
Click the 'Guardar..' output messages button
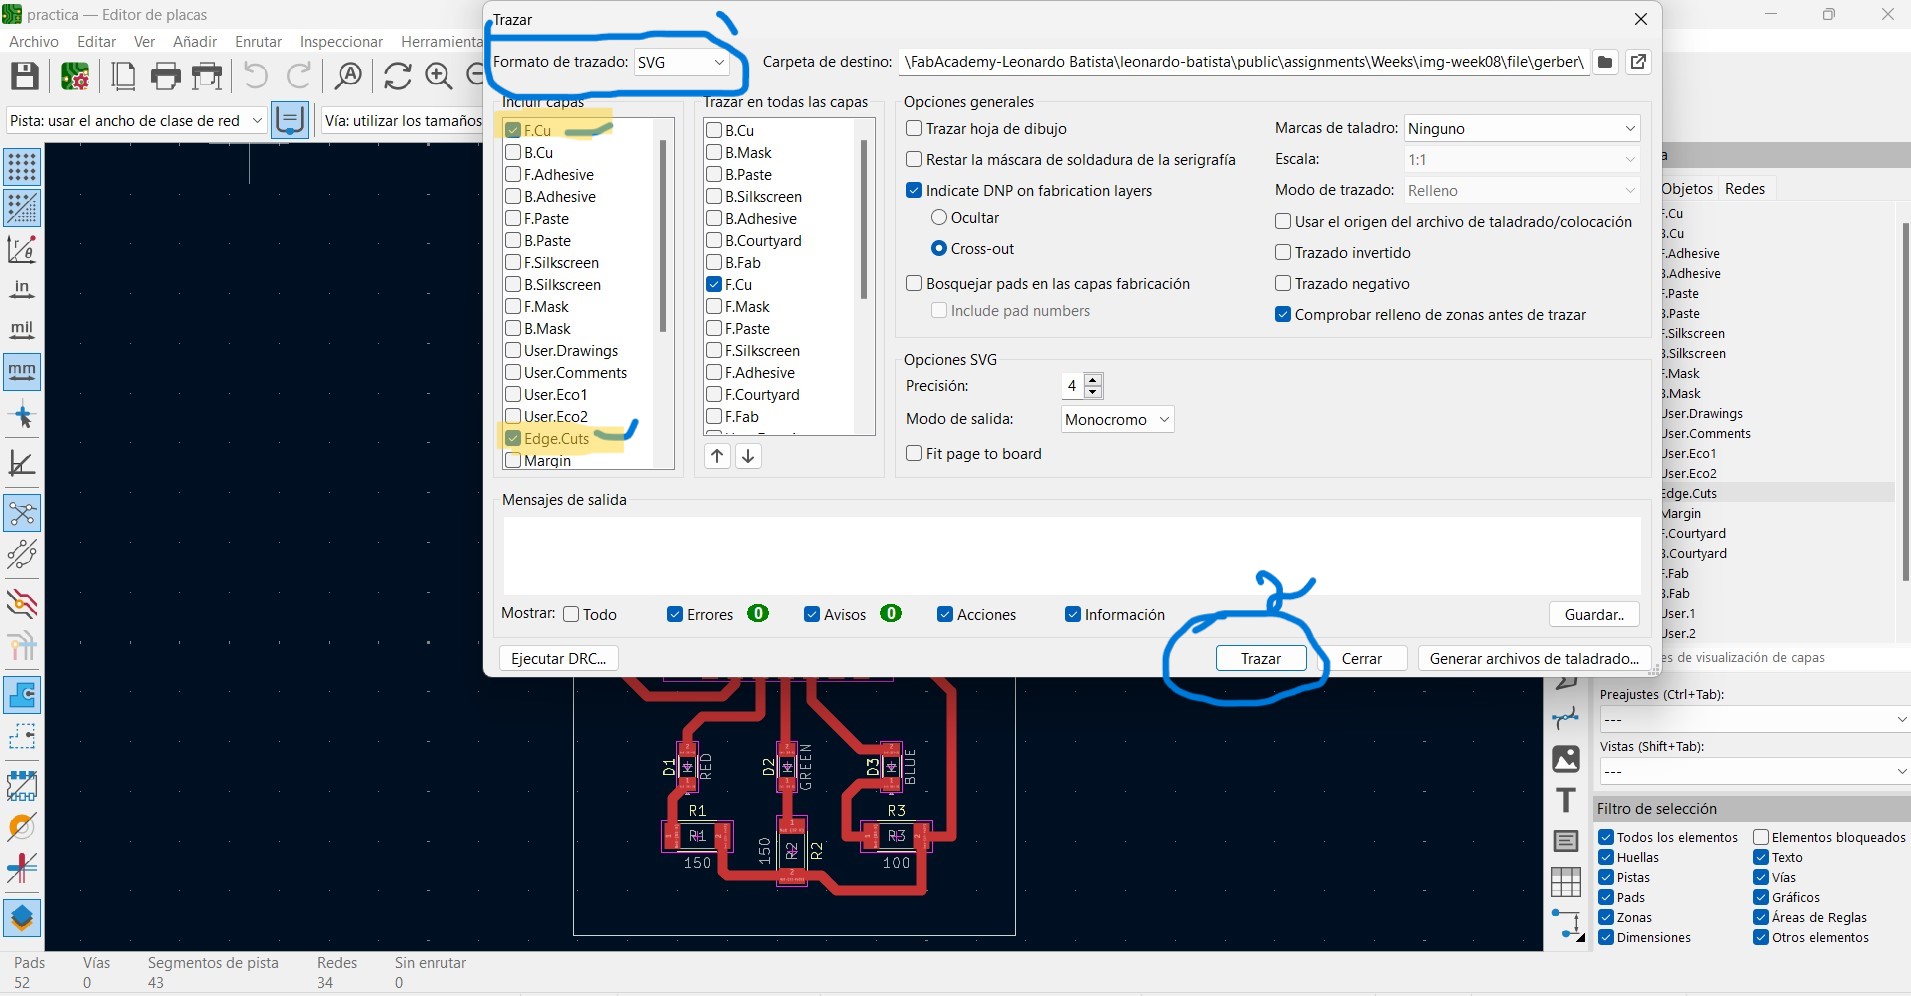pyautogui.click(x=1594, y=614)
